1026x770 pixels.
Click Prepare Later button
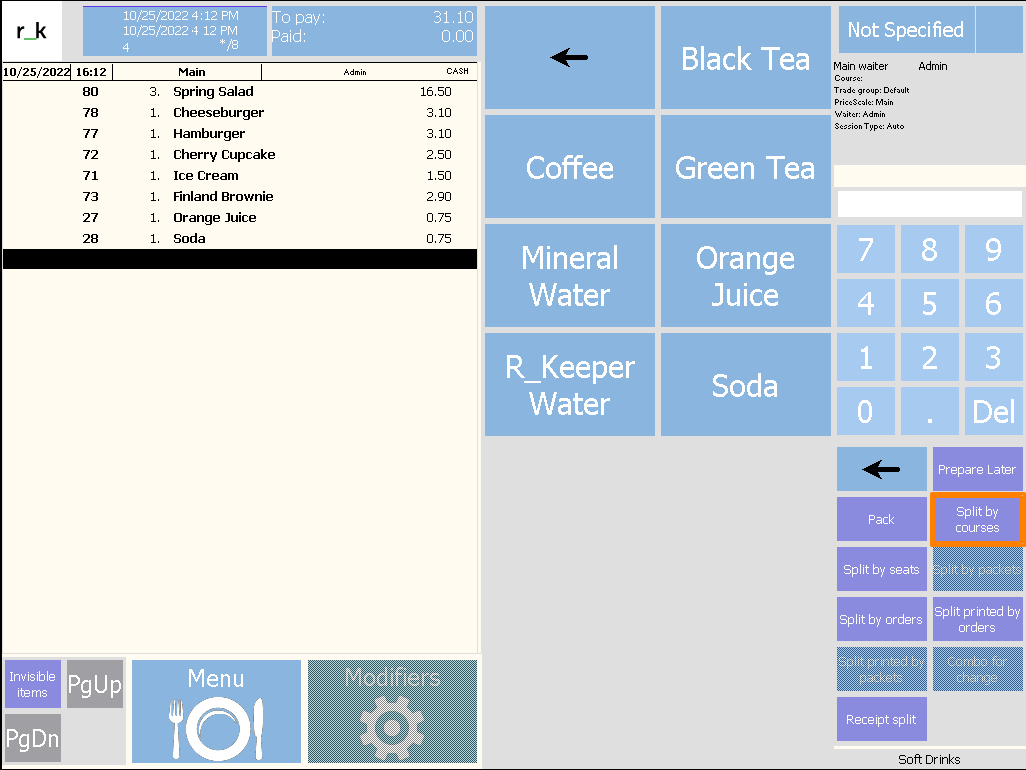click(x=977, y=469)
